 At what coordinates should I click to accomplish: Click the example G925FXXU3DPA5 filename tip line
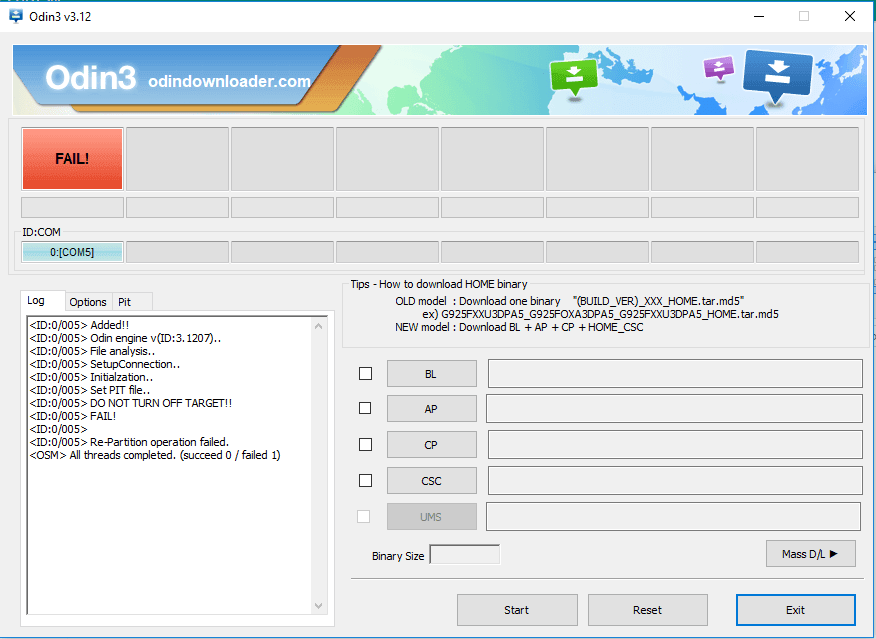click(601, 314)
